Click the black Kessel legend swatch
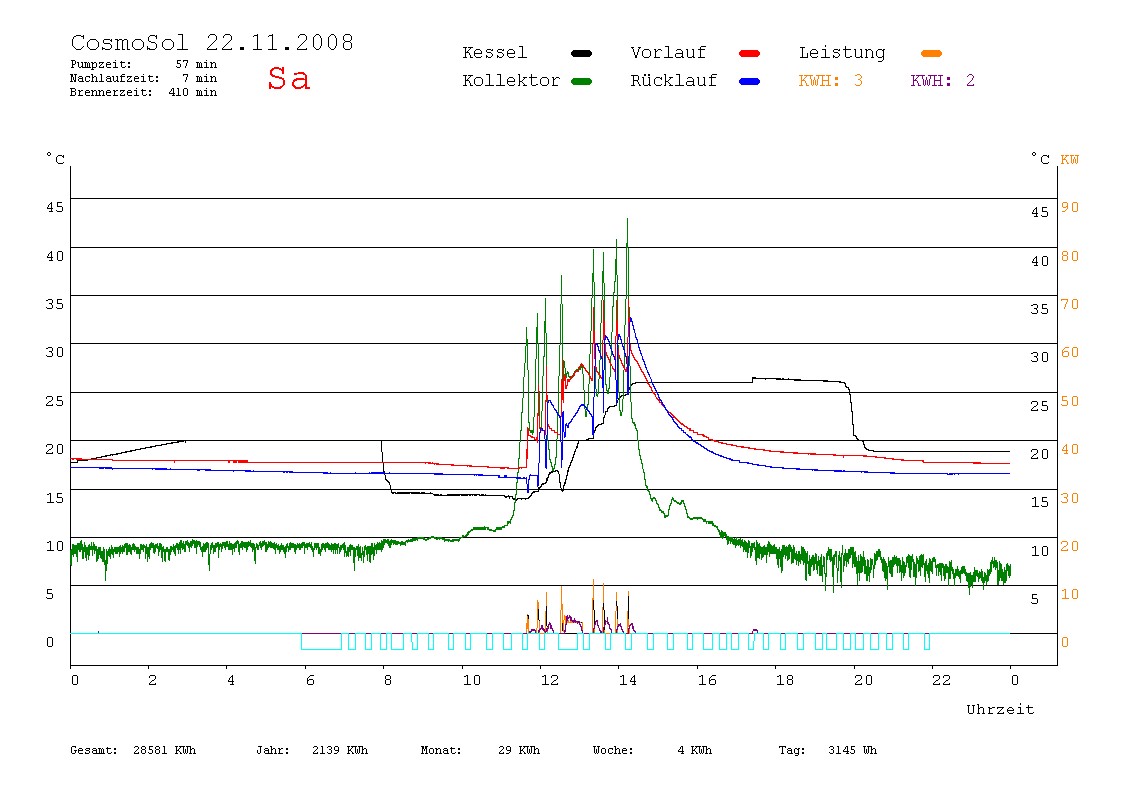 tap(581, 53)
